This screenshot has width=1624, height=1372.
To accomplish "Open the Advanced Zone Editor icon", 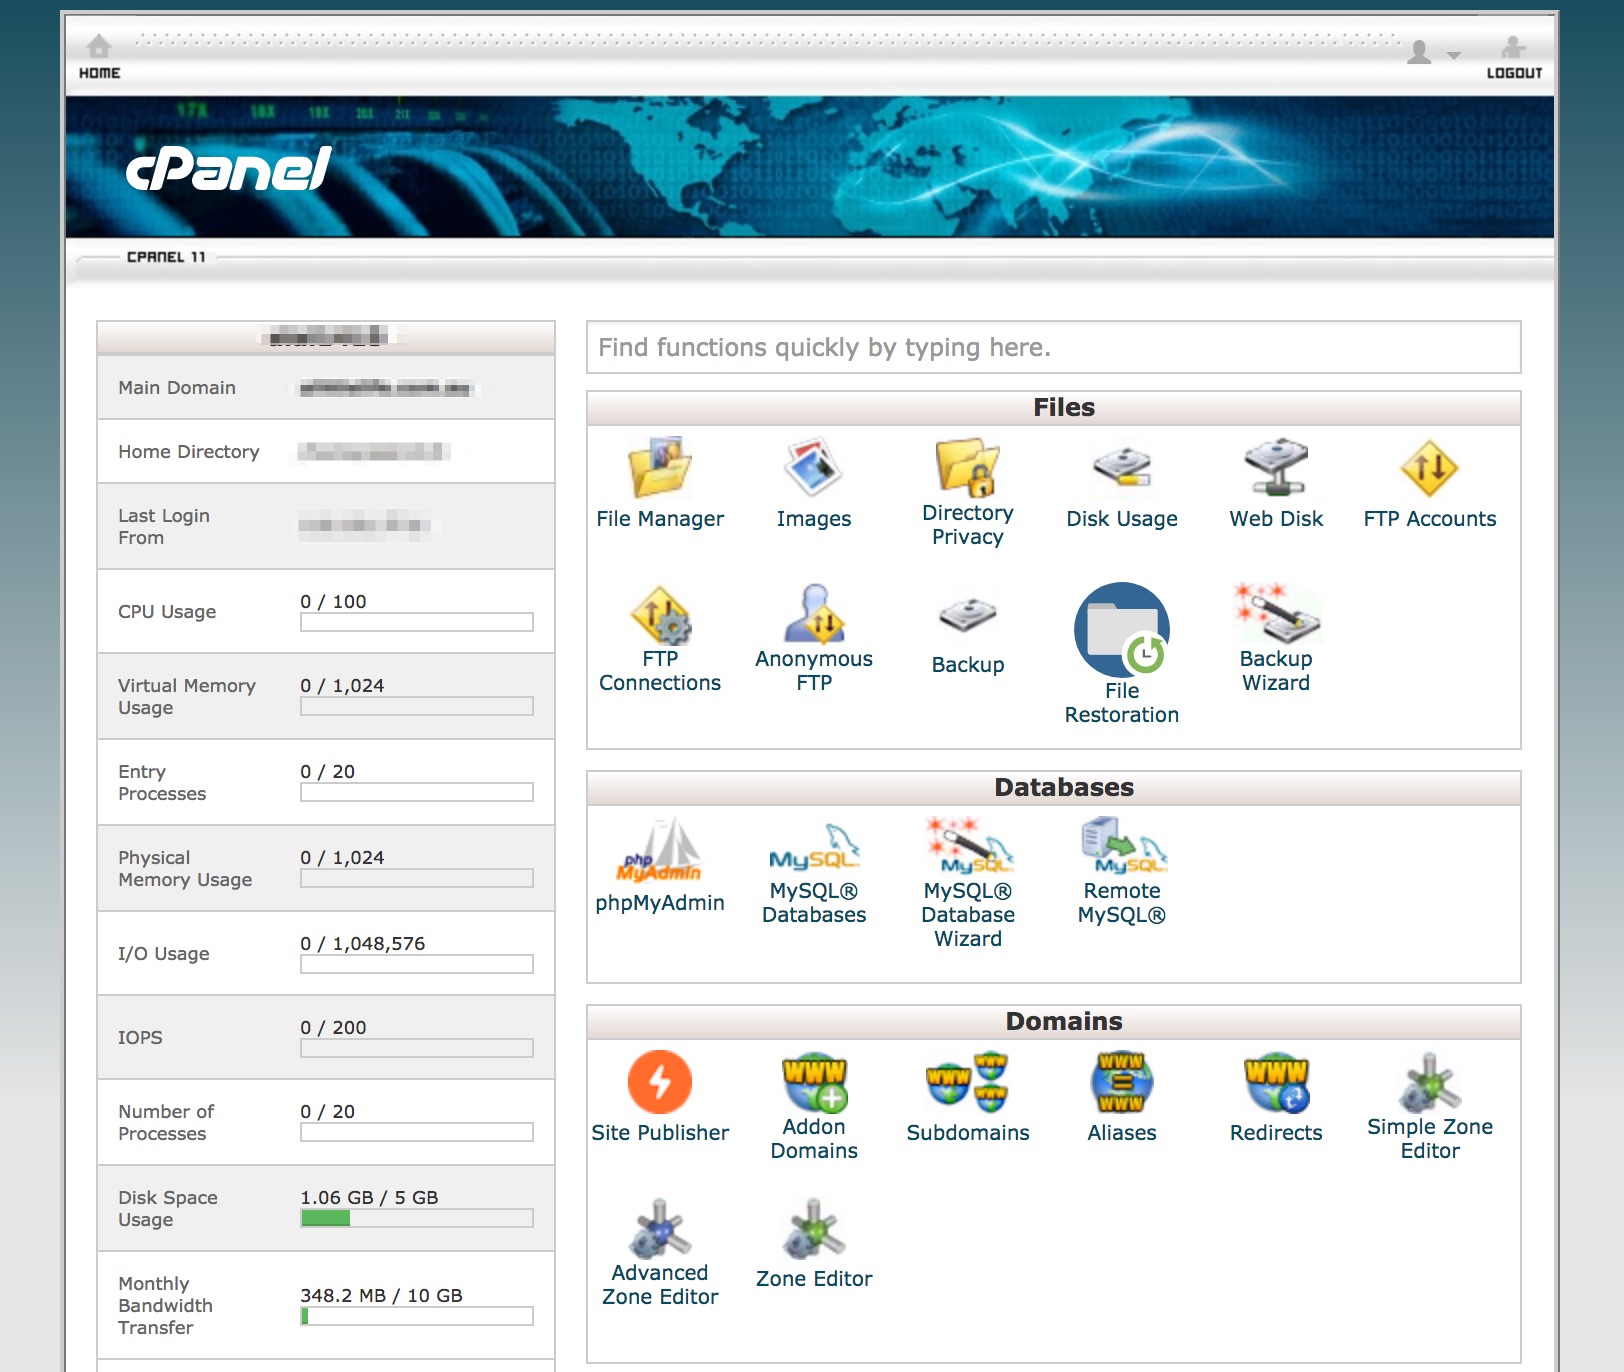I will (x=660, y=1228).
